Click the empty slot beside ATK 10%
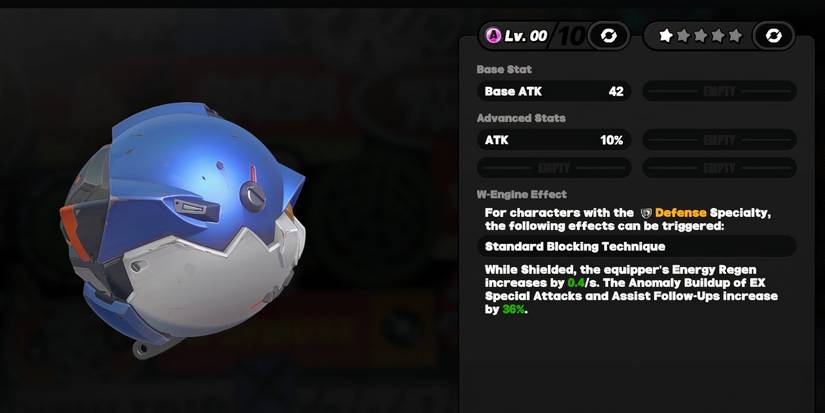Screen dimensions: 825x413 point(719,140)
